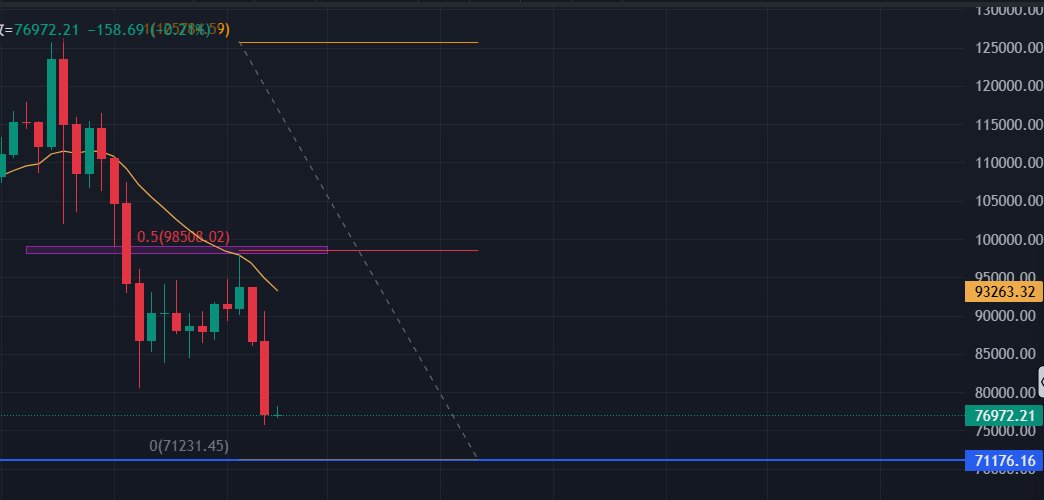Select the orange Fibonacci top line at 125000
This screenshot has width=1044, height=500.
point(358,43)
